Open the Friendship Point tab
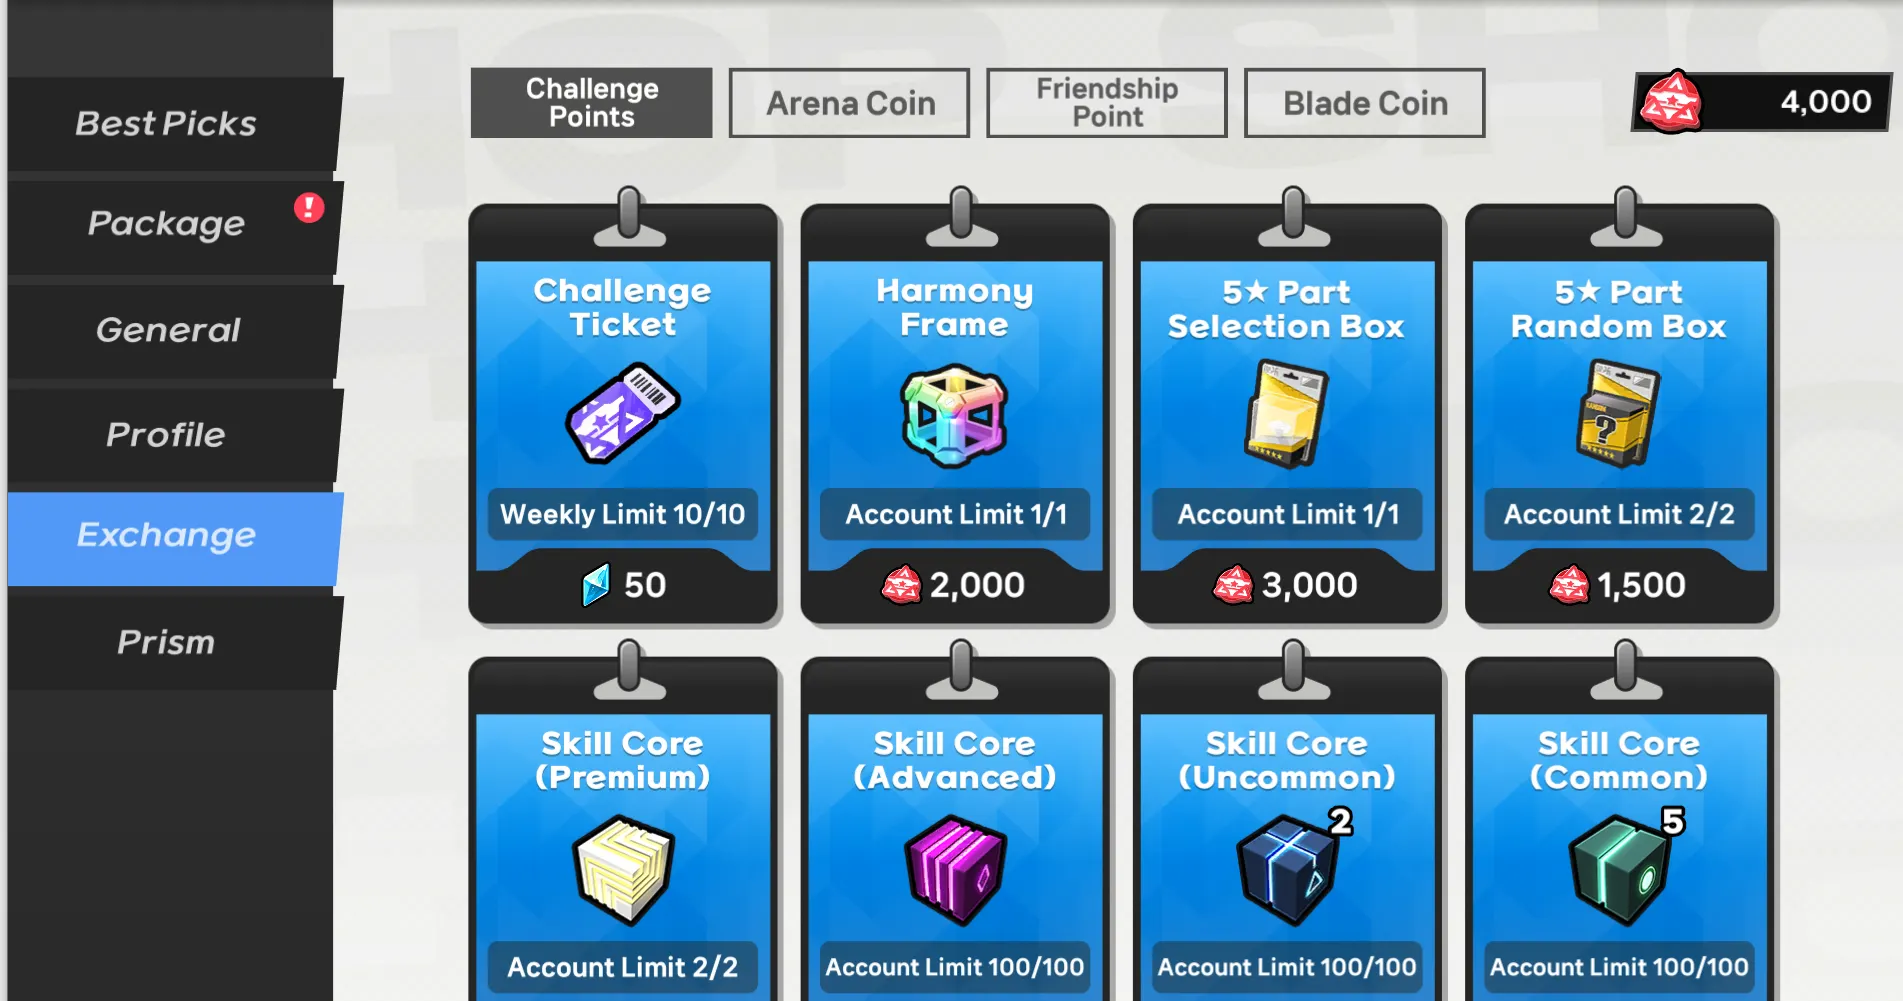 [1107, 103]
